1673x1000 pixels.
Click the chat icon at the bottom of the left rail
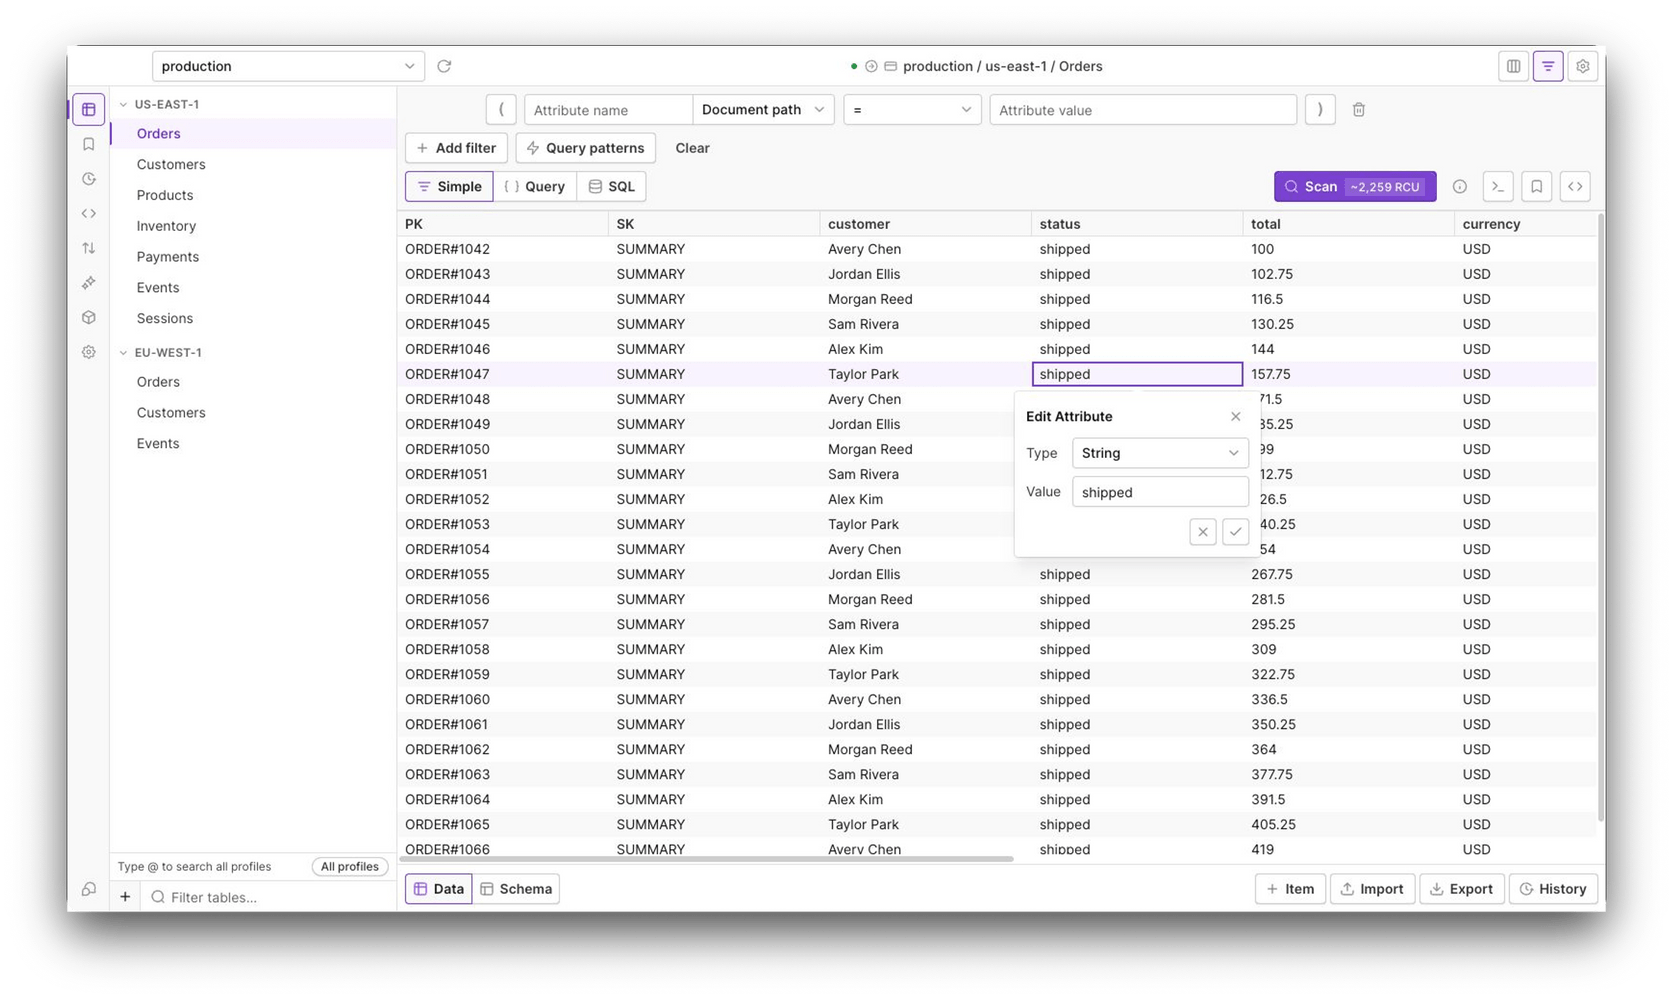88,890
